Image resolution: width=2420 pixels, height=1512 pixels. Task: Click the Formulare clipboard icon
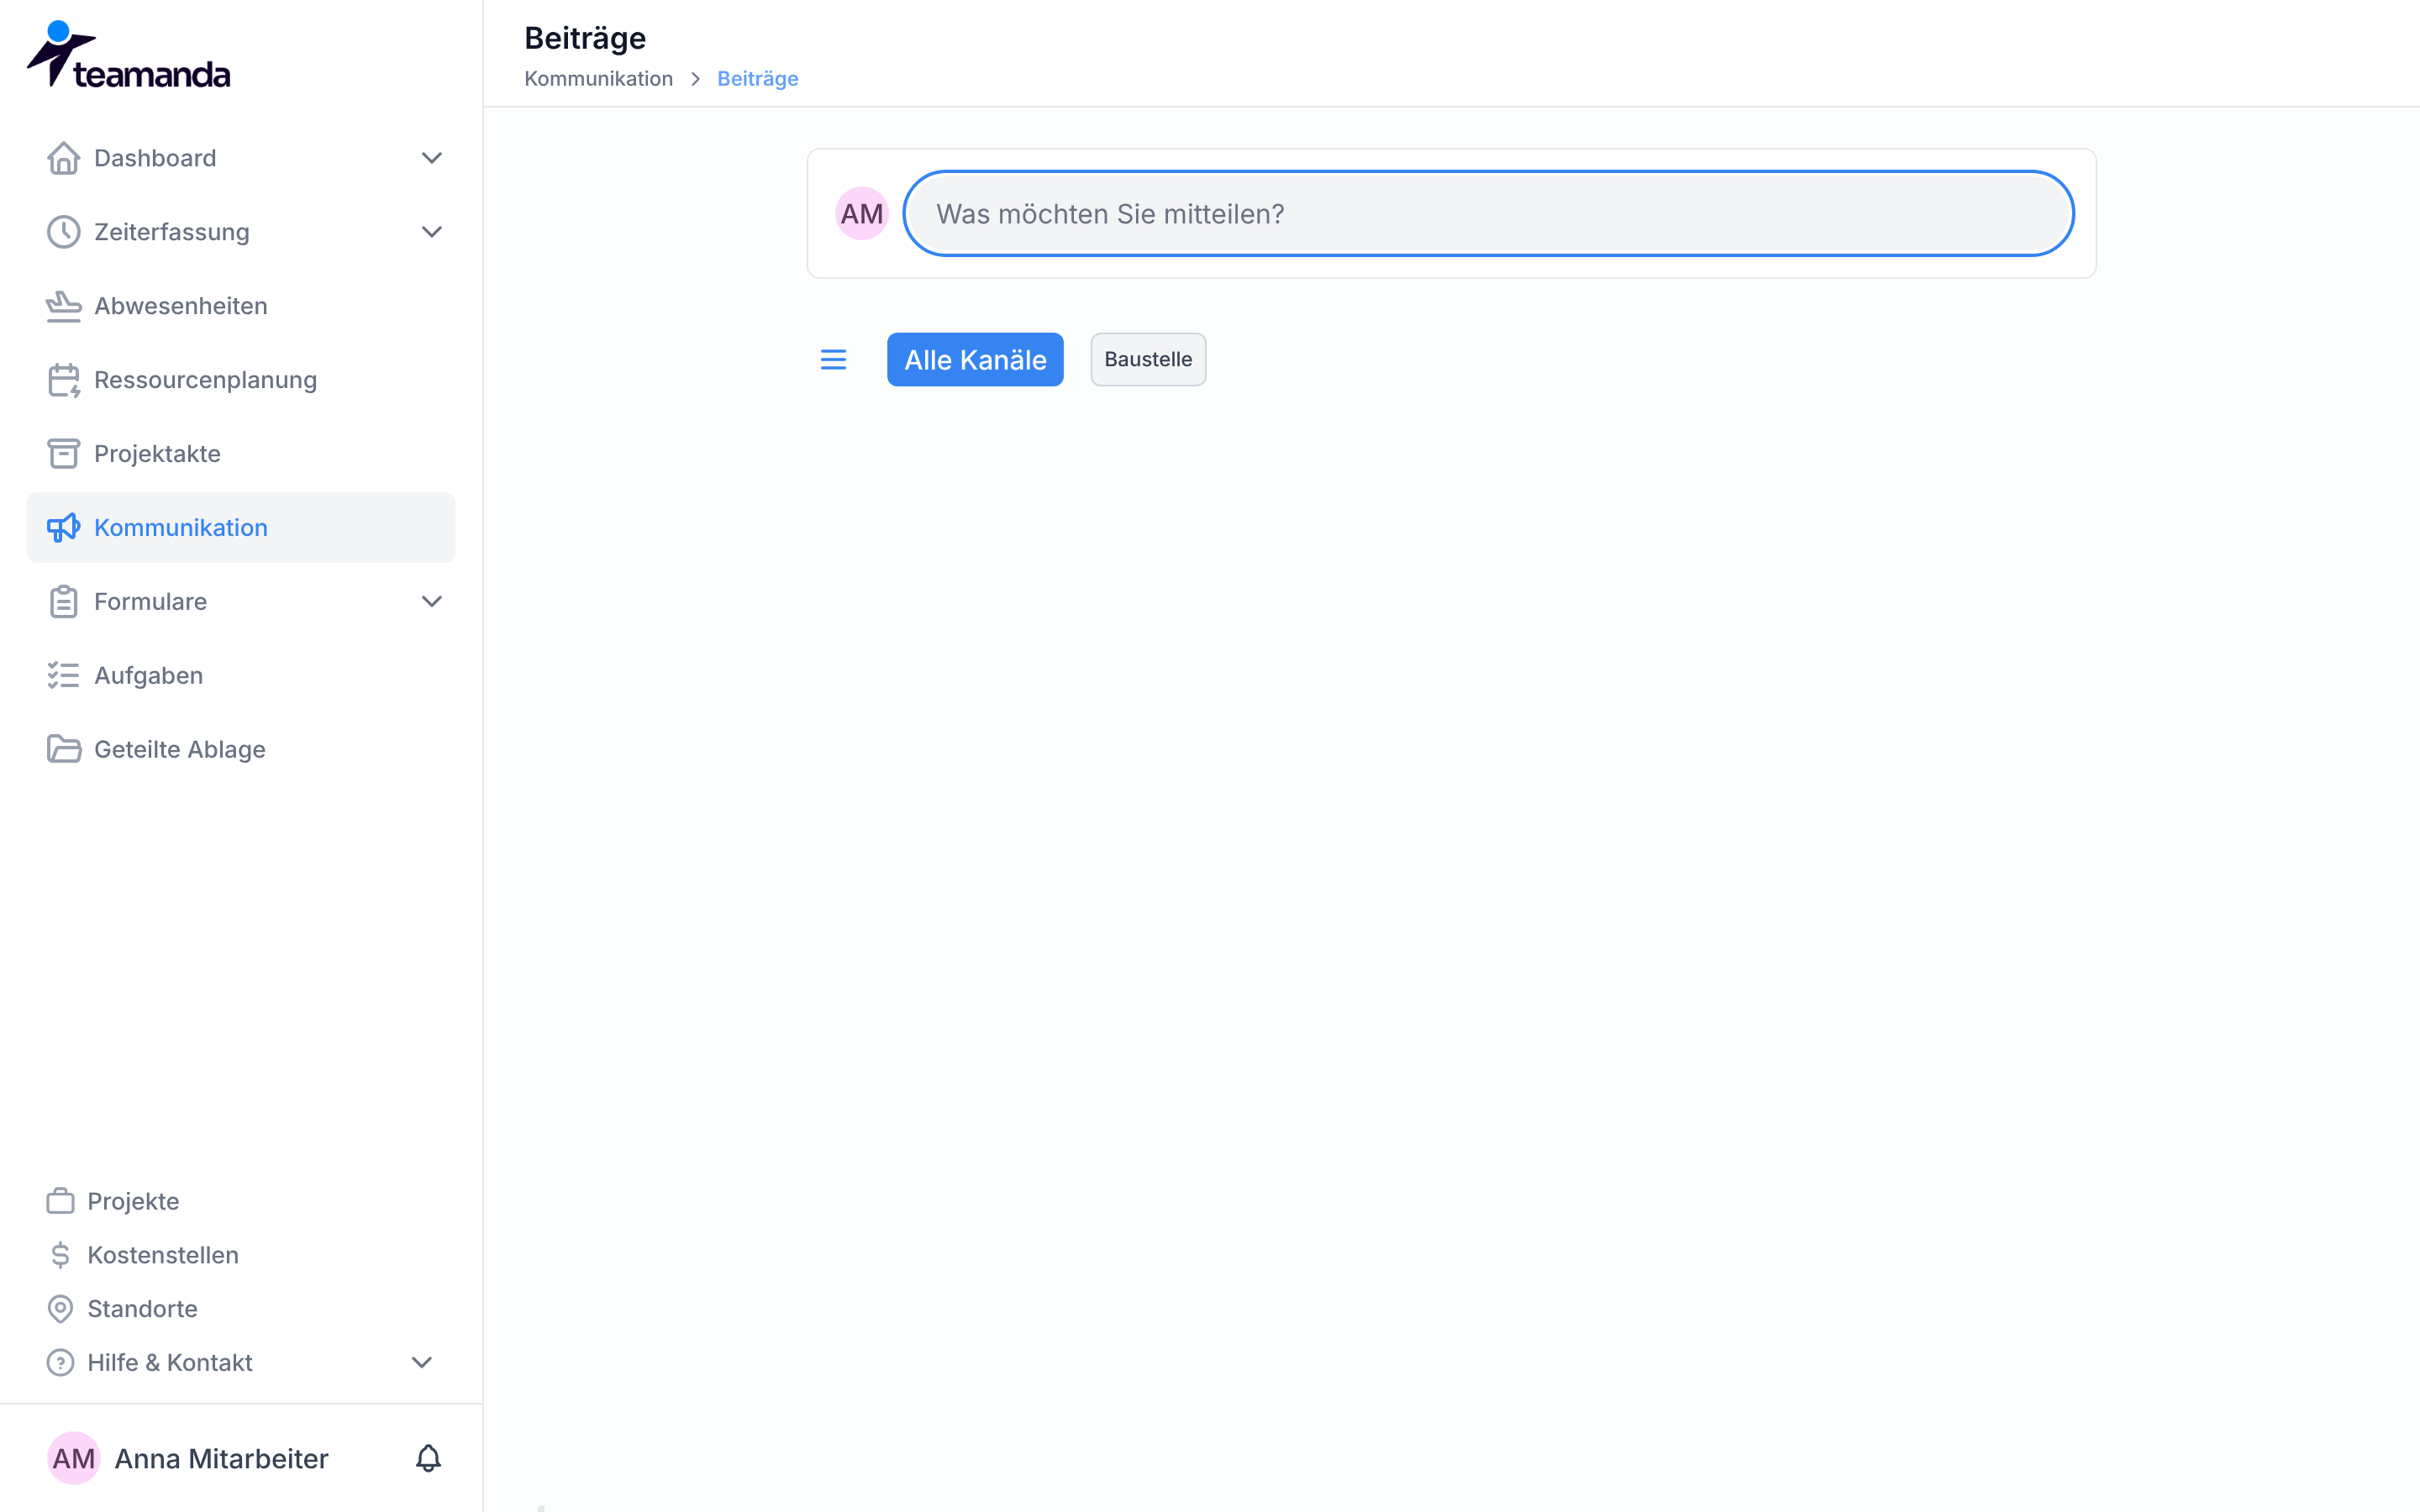pyautogui.click(x=63, y=602)
